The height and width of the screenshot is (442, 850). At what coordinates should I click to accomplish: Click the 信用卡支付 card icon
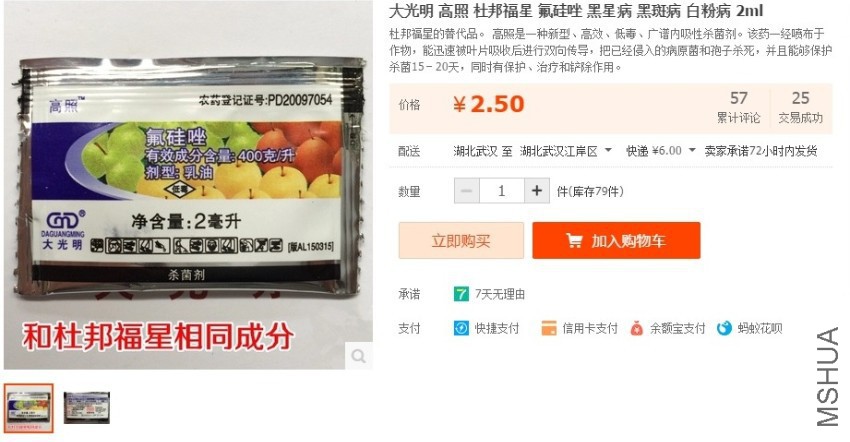click(549, 328)
